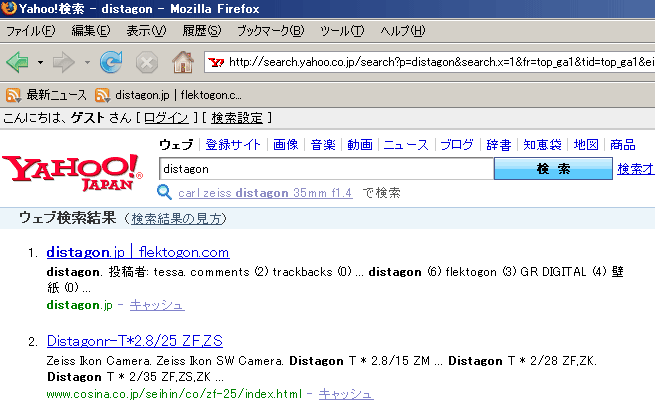Switch to 知恵袋 search tab

coord(542,144)
